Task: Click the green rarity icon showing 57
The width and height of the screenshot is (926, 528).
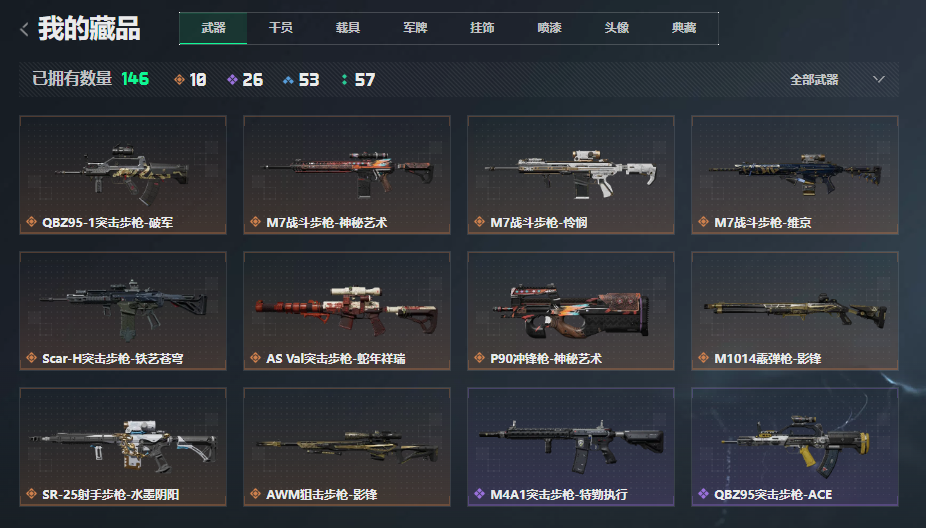Action: coord(344,79)
